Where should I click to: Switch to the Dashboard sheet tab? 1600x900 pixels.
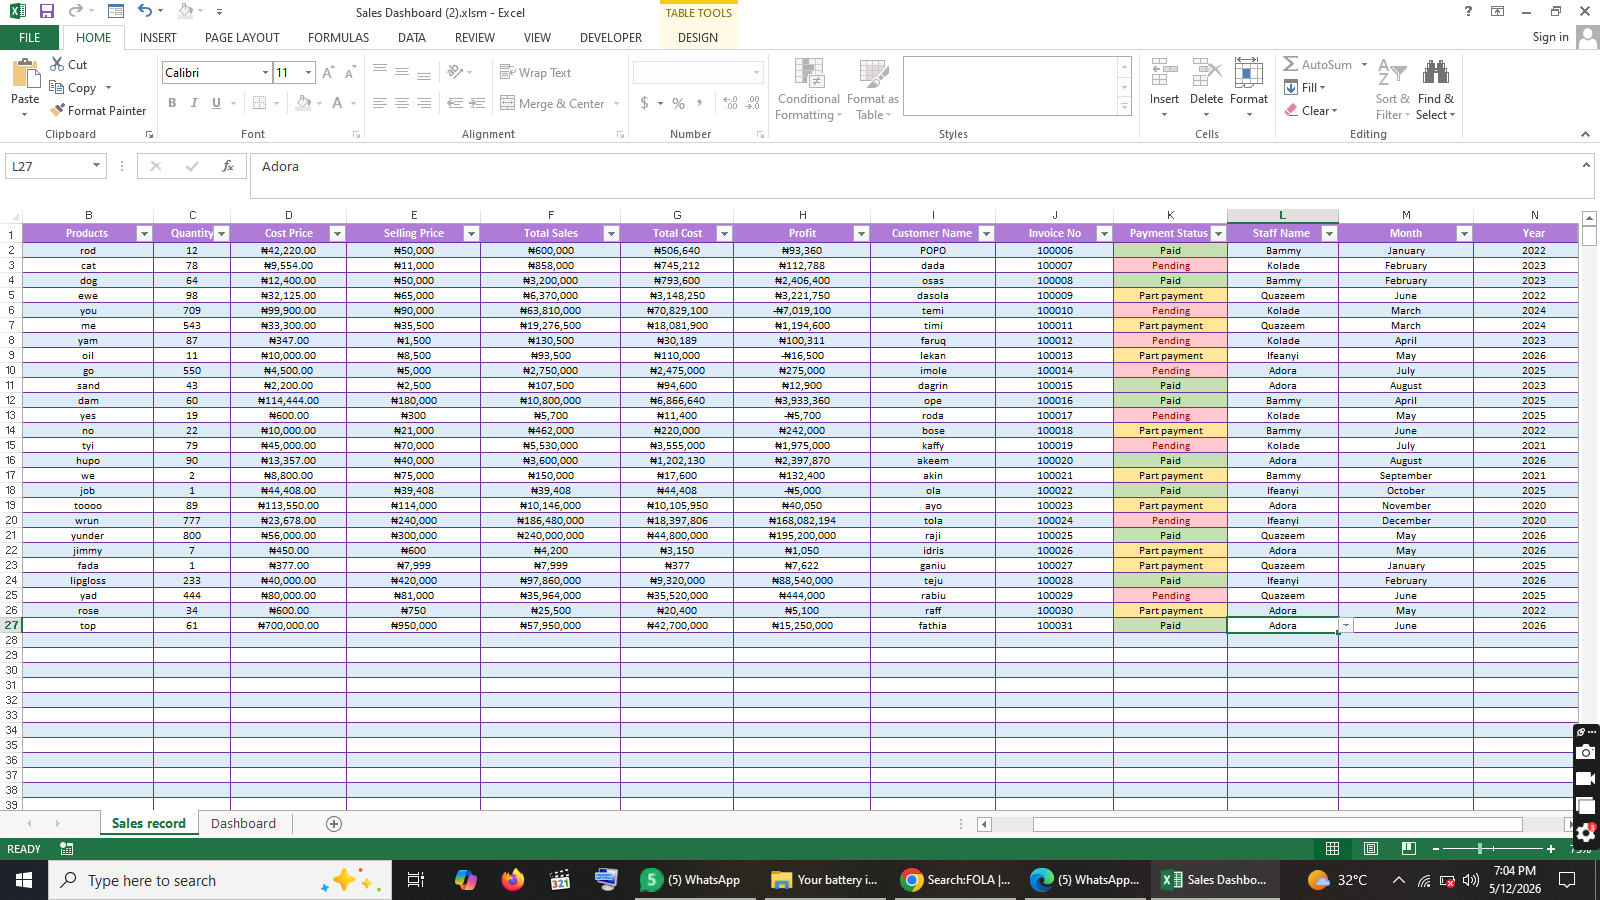click(x=243, y=824)
